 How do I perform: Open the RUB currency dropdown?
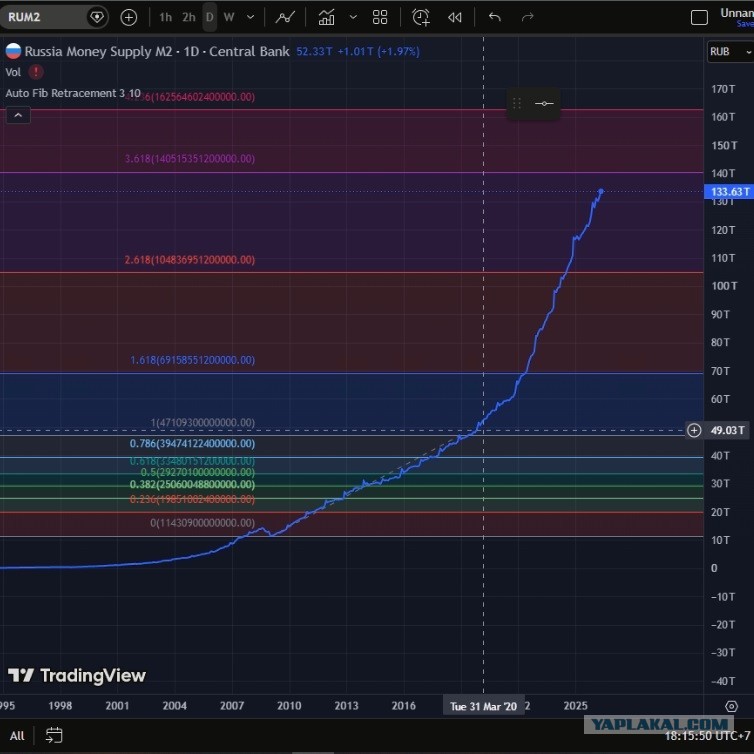[x=730, y=51]
